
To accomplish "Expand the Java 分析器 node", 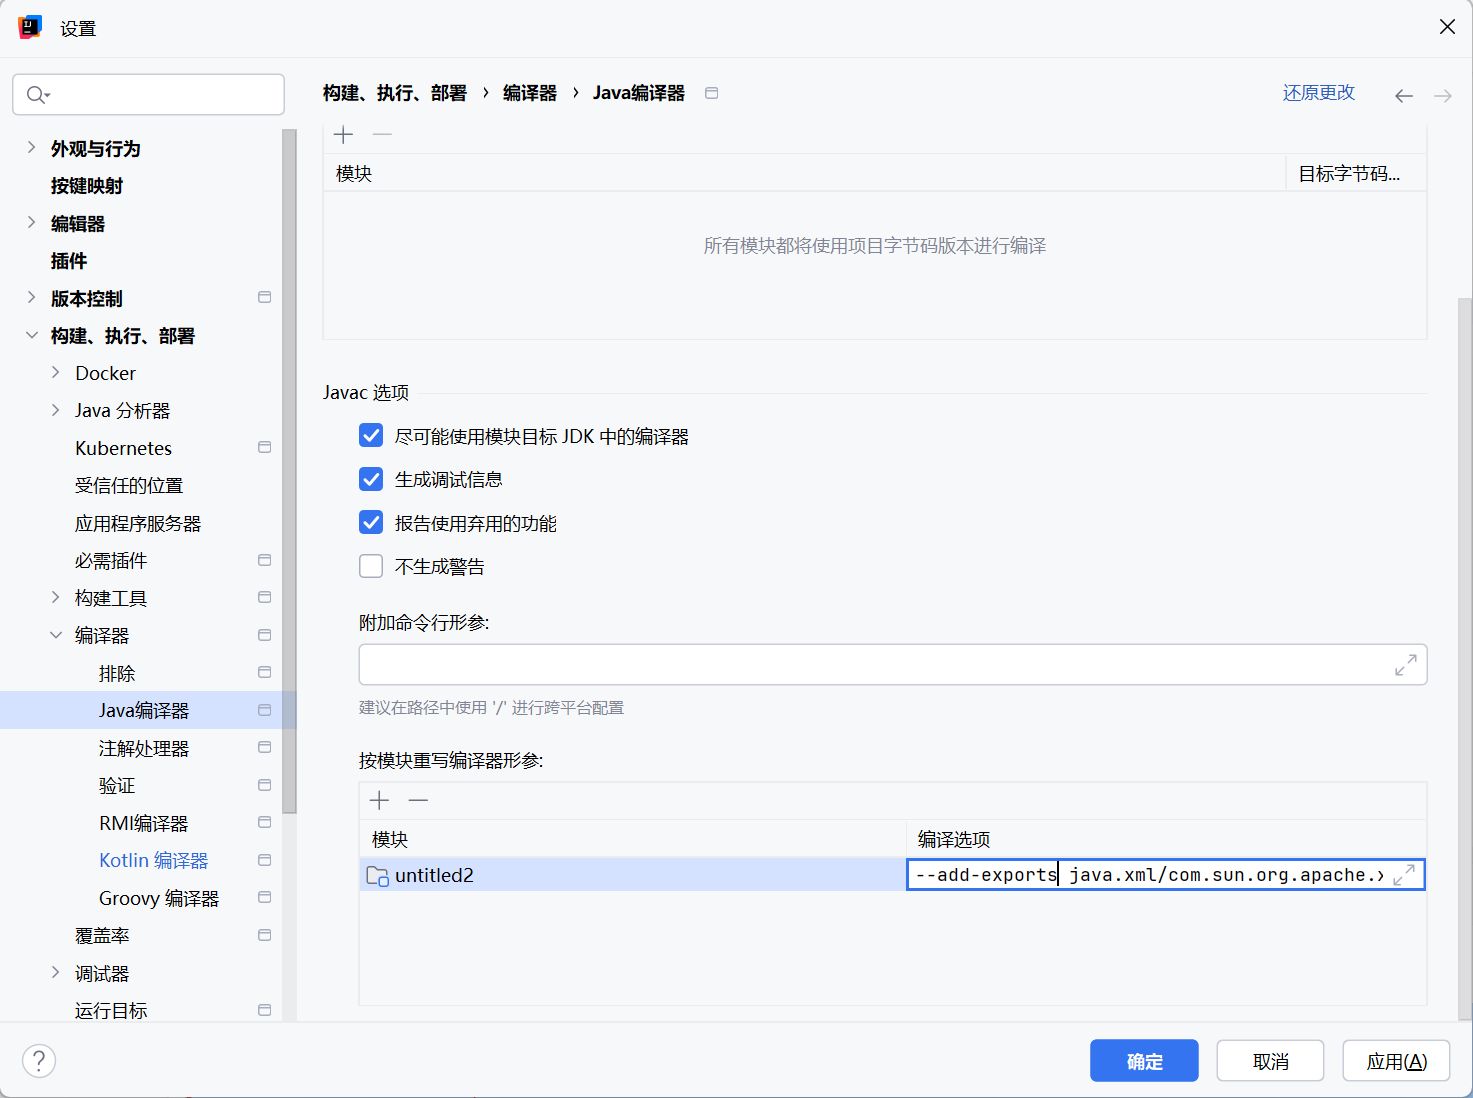I will [55, 410].
